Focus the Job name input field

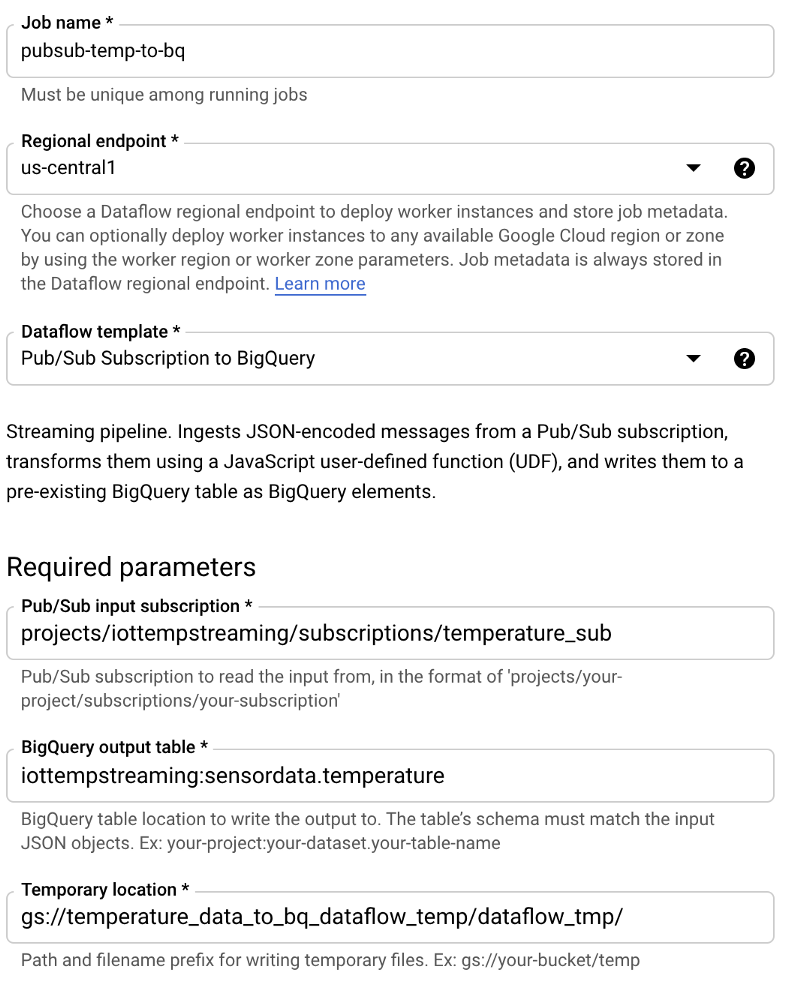click(x=390, y=52)
